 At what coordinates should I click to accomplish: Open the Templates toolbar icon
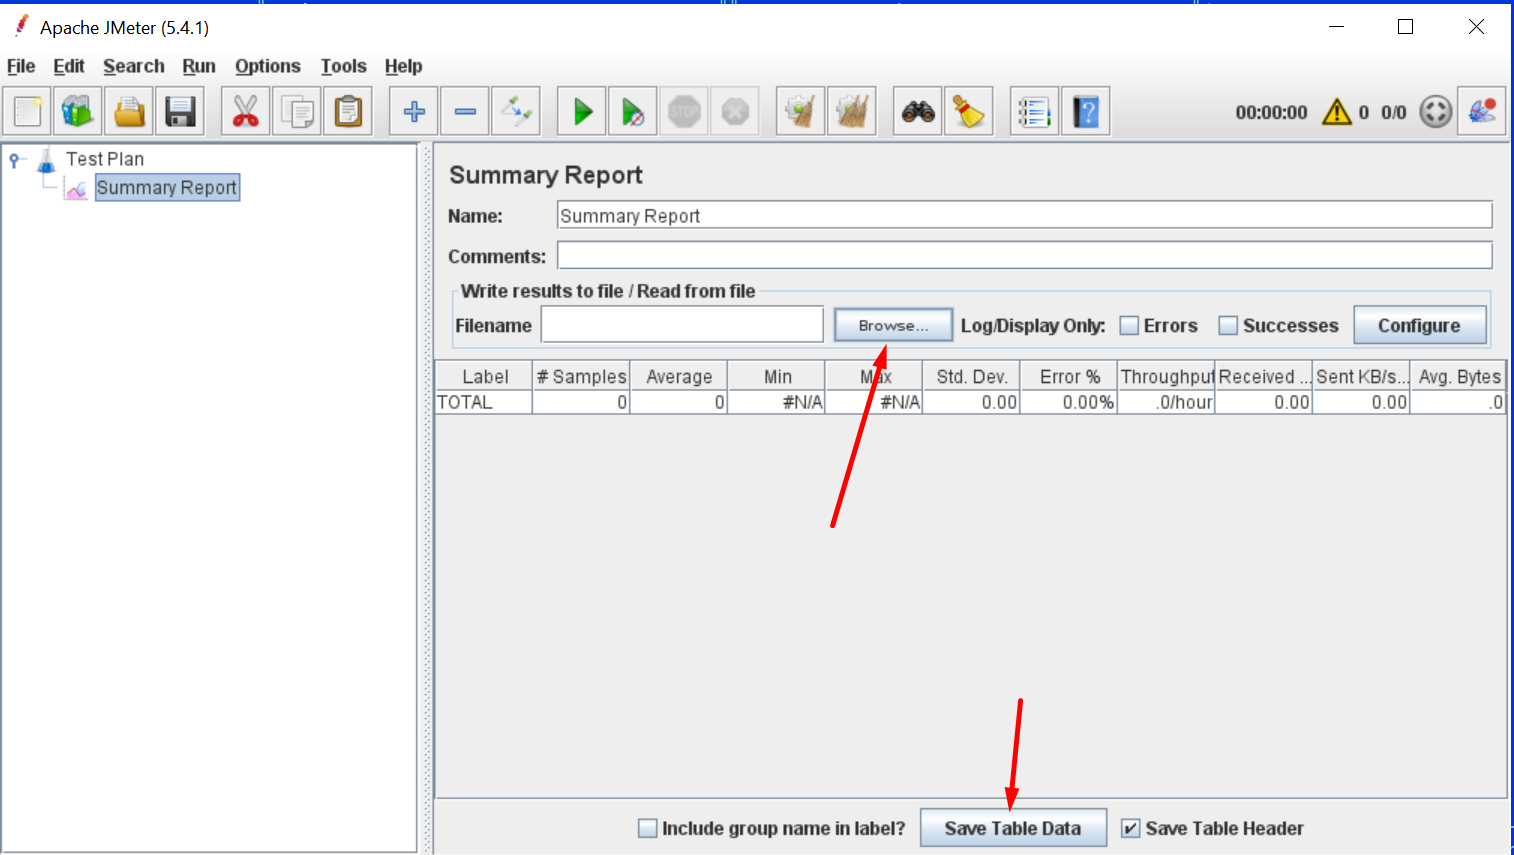coord(77,111)
